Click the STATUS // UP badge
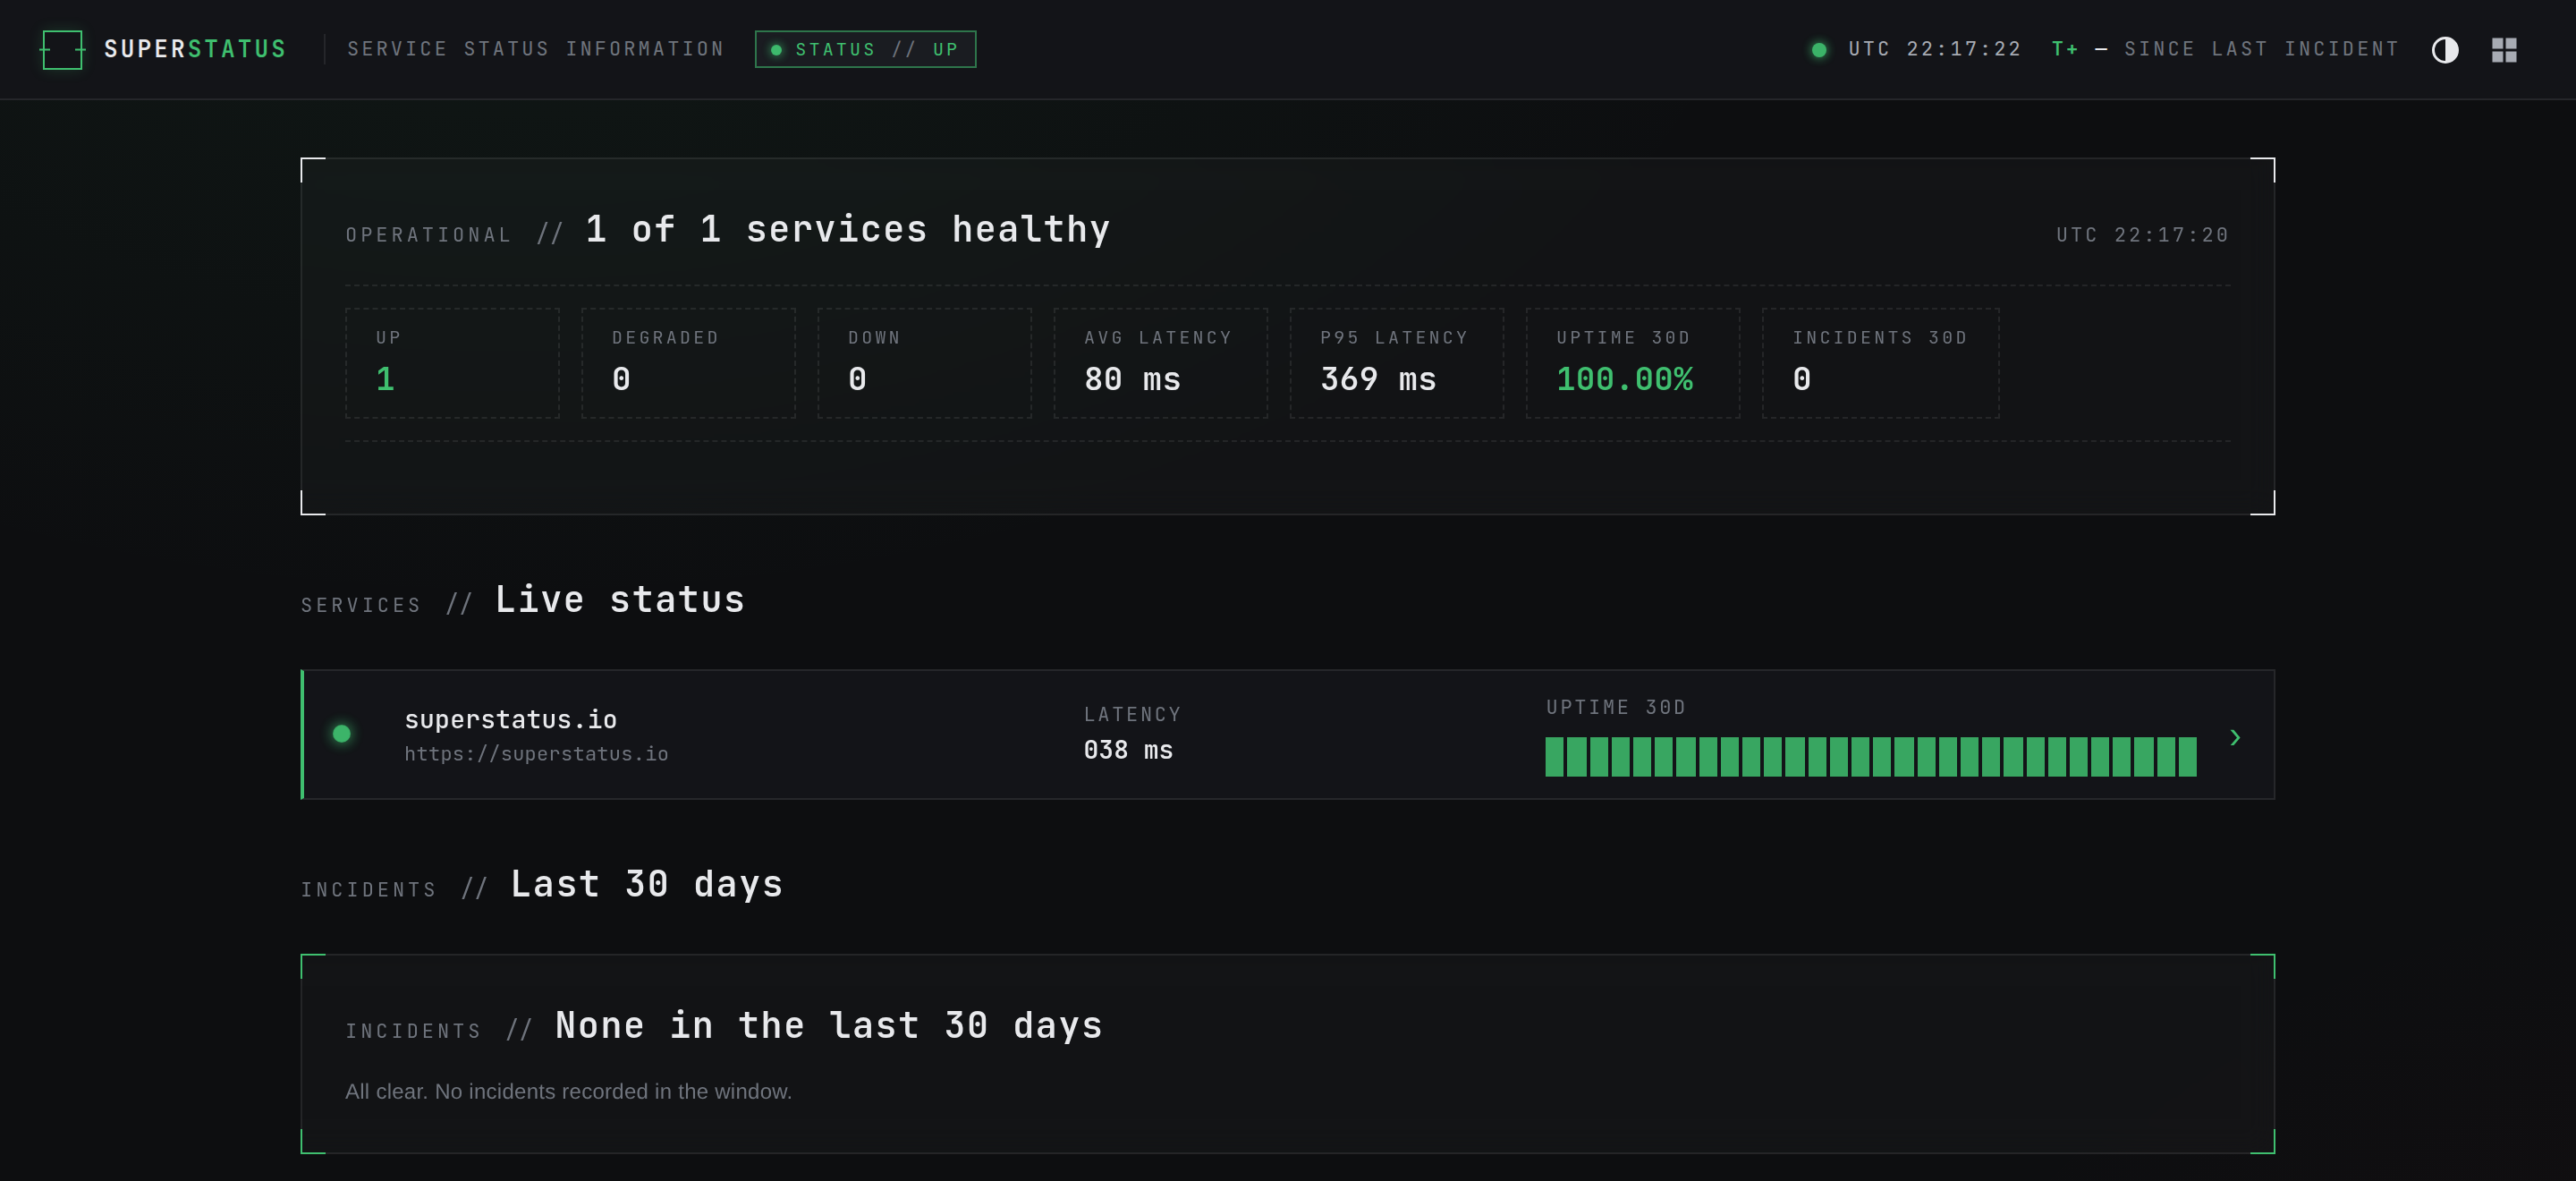The height and width of the screenshot is (1181, 2576). coord(865,49)
